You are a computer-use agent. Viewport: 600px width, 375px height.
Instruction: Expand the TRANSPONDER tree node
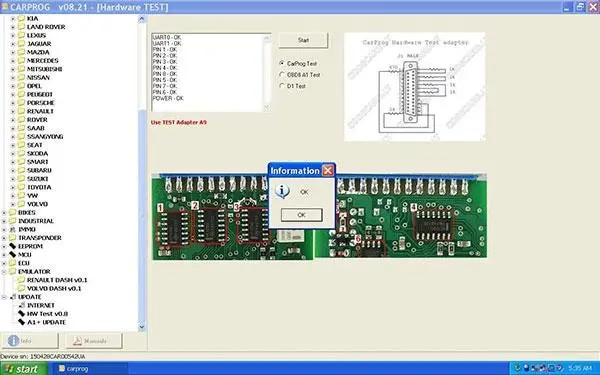tap(4, 238)
